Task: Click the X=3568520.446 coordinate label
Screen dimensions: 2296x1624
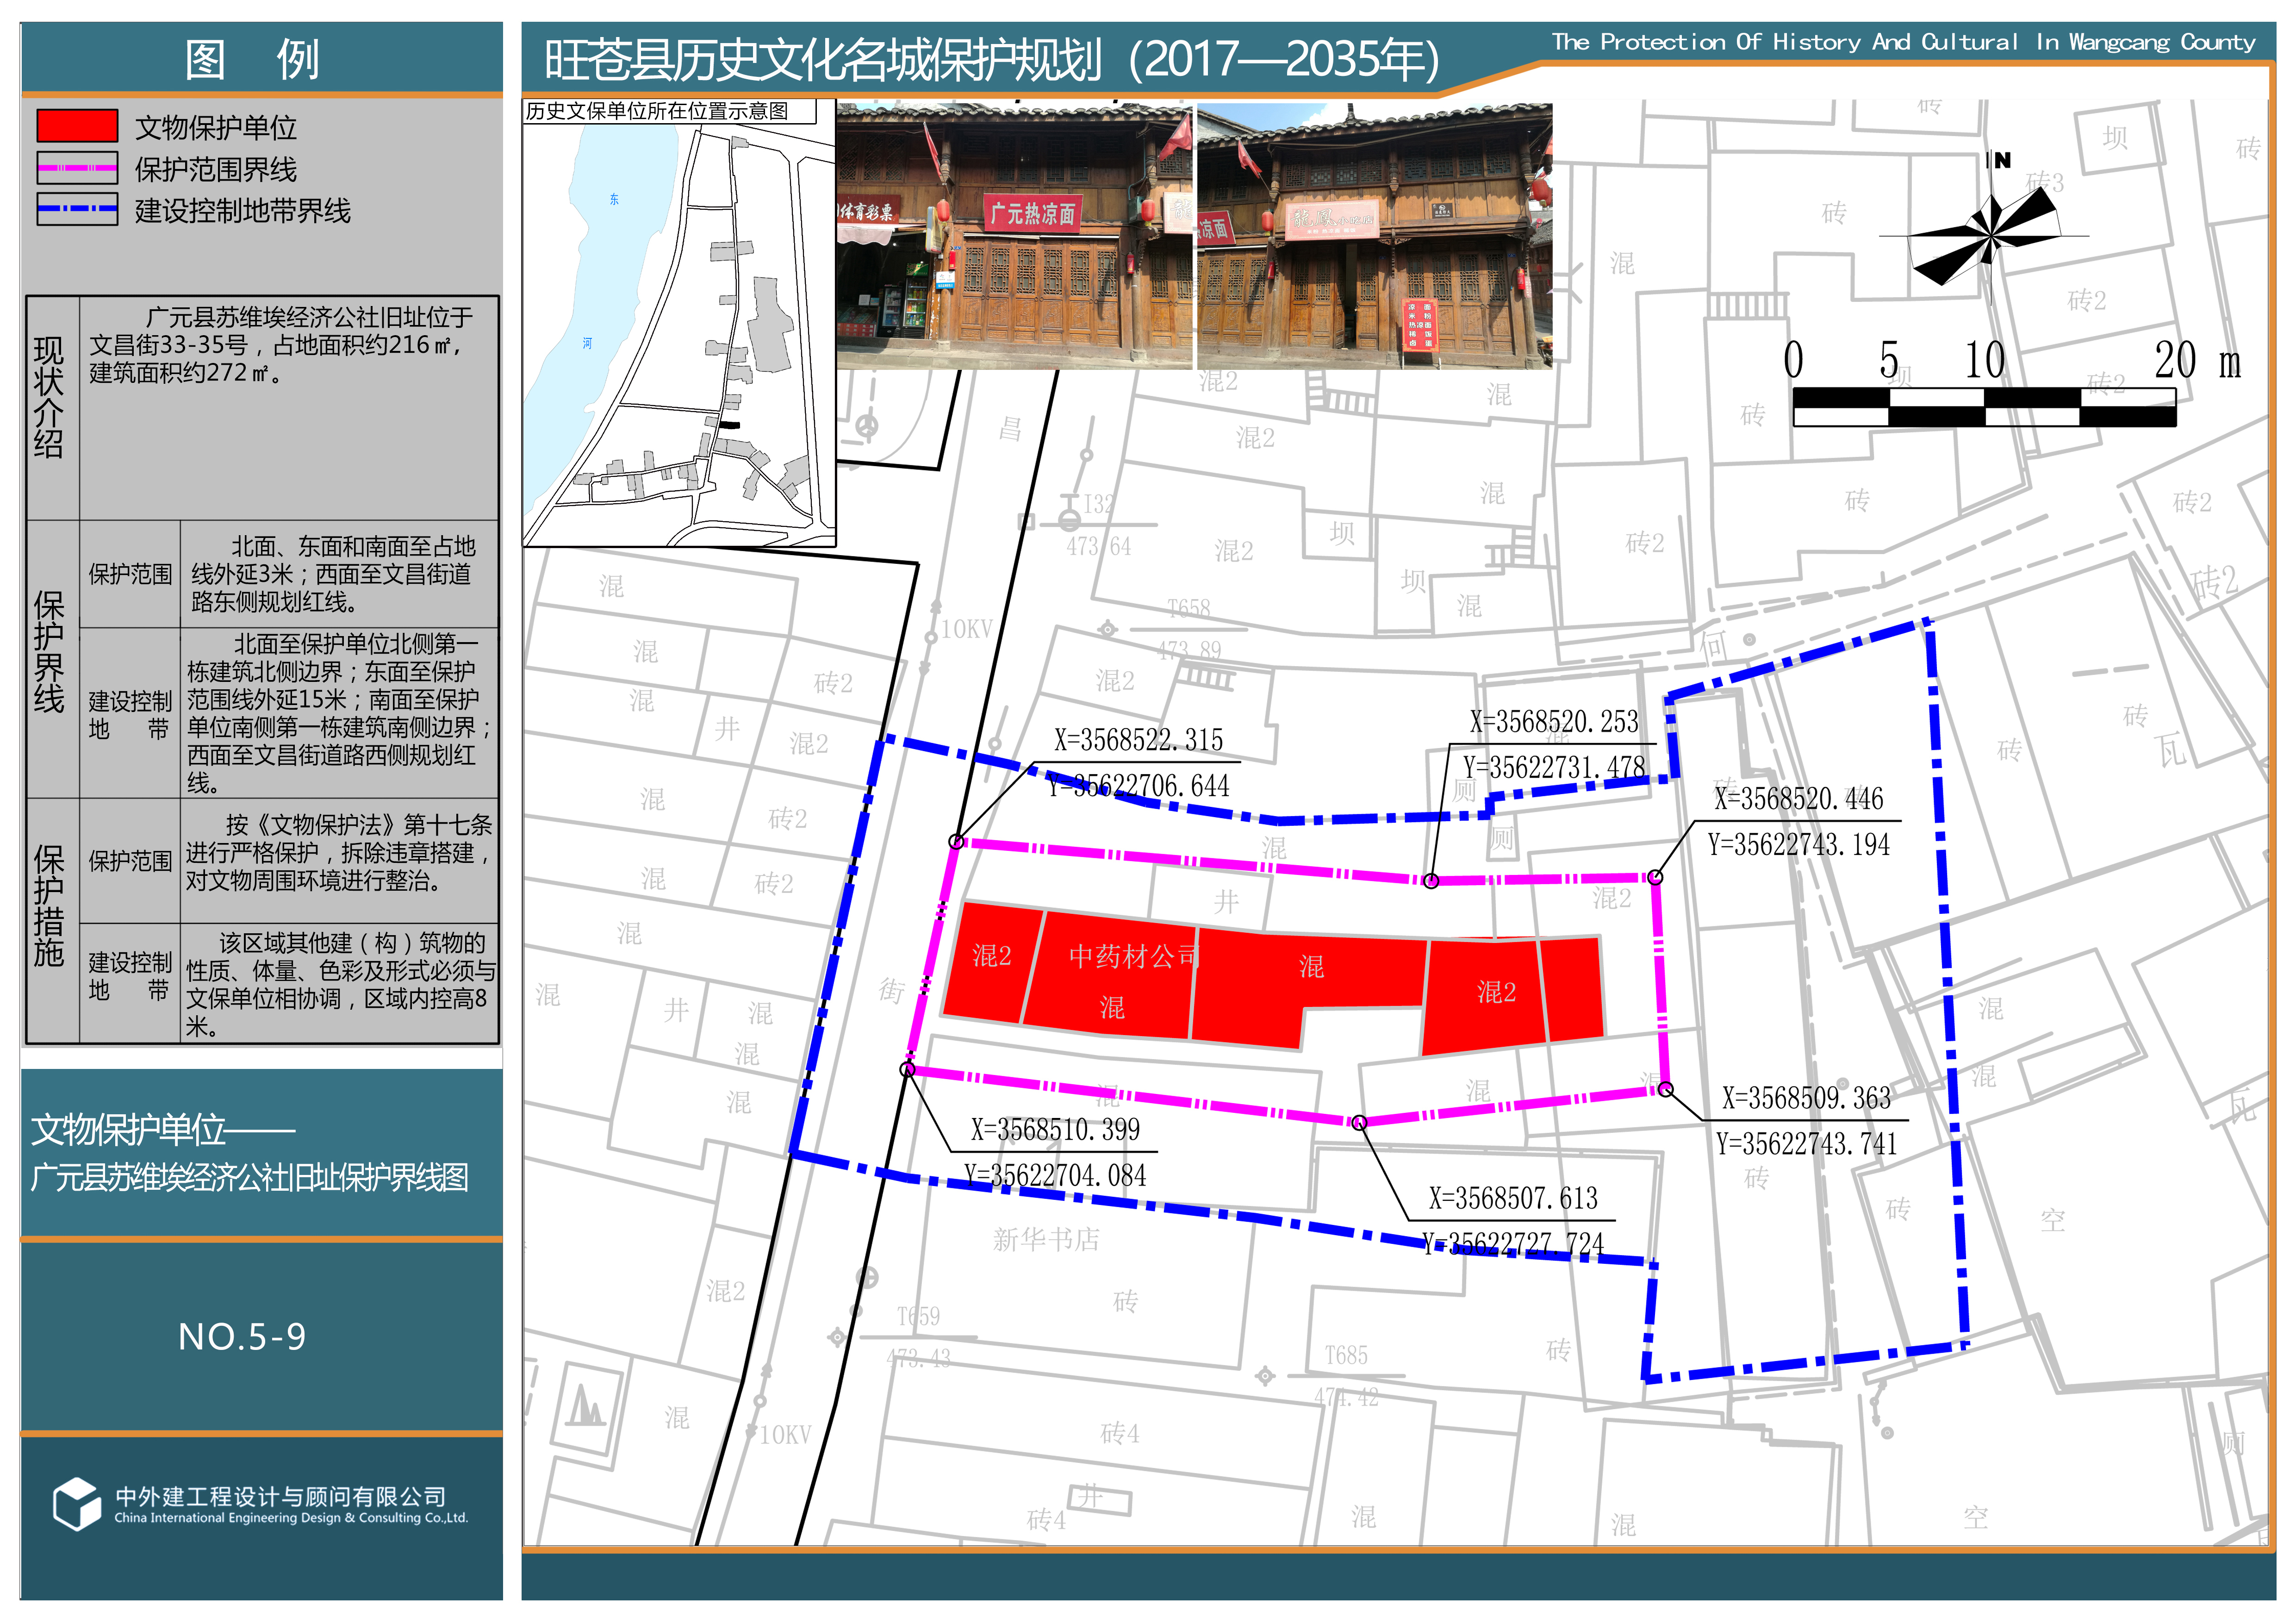Action: [1798, 799]
